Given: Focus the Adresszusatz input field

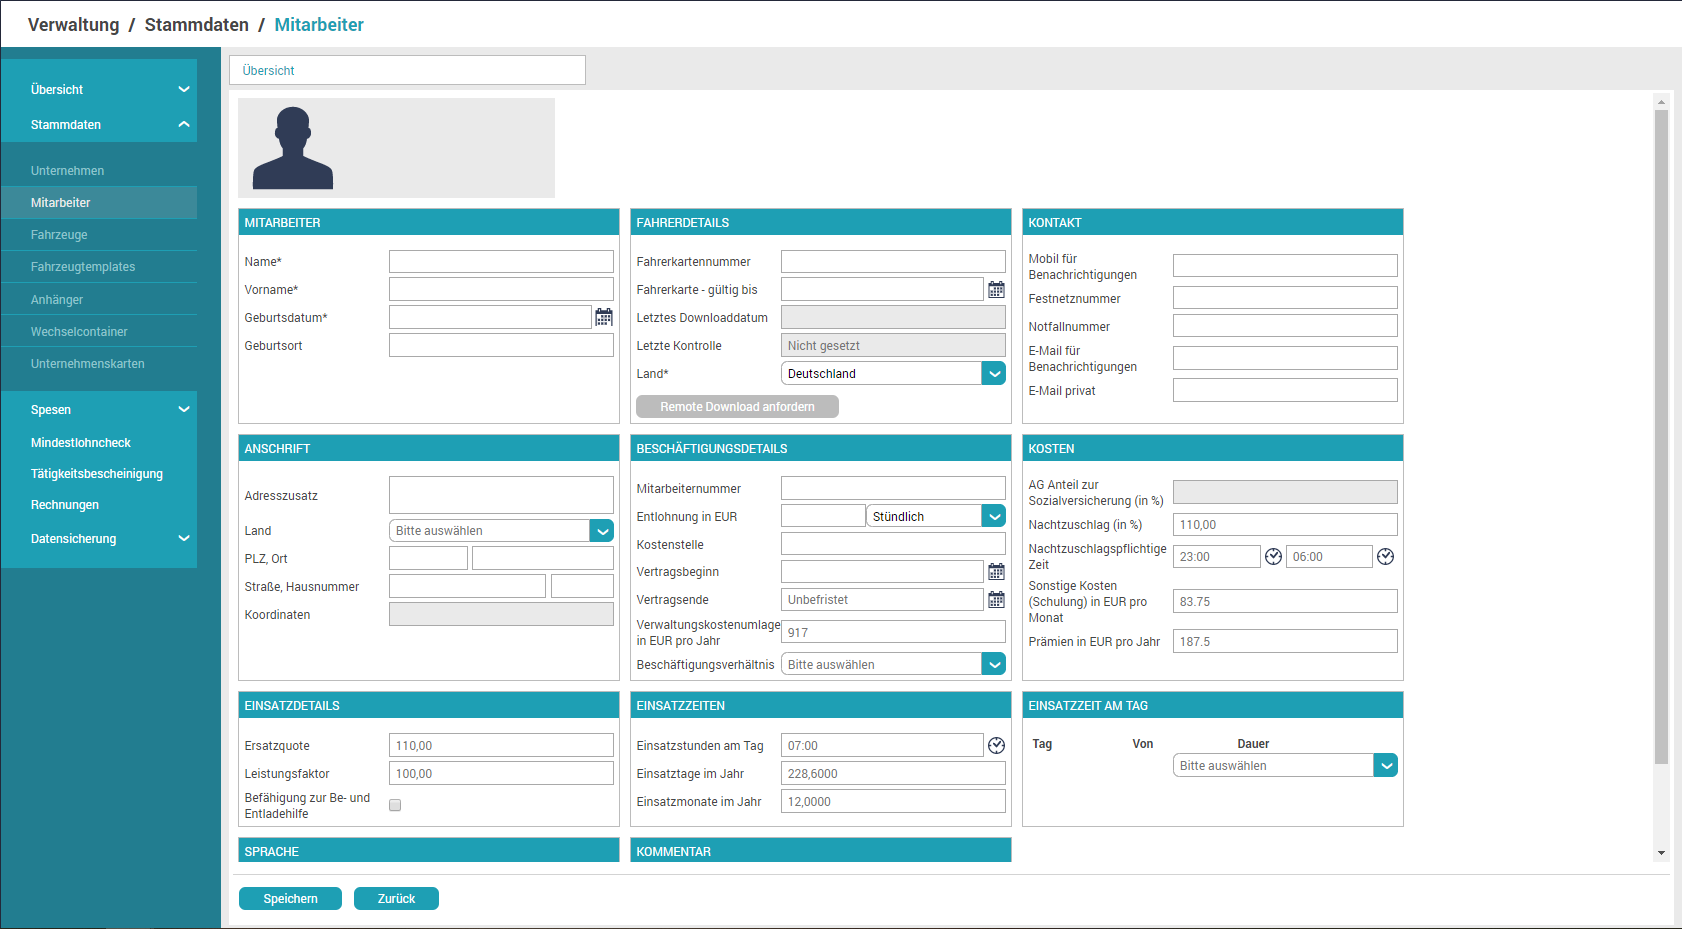Looking at the screenshot, I should click(x=501, y=495).
